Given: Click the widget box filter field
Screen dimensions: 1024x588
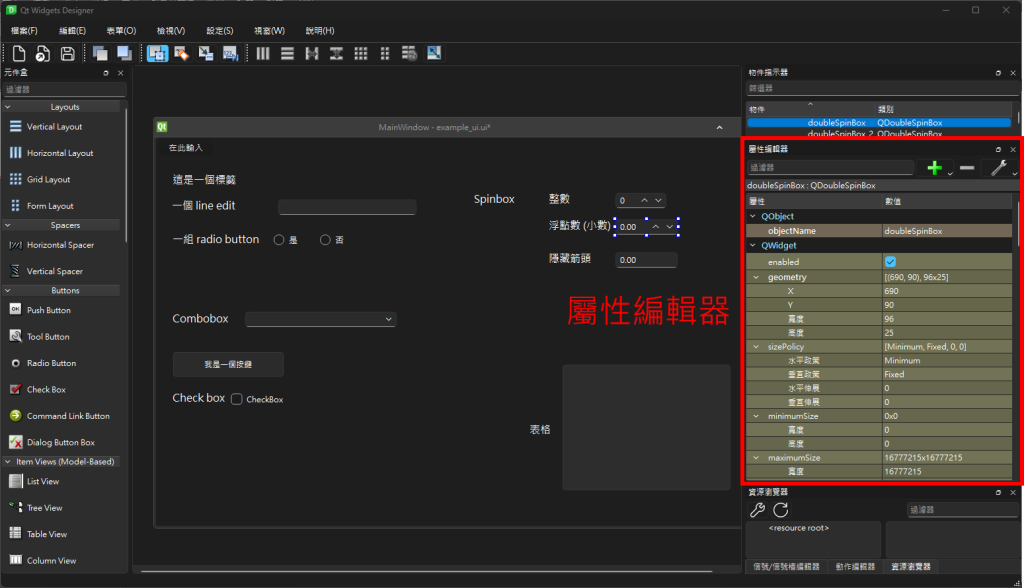Looking at the screenshot, I should point(64,90).
